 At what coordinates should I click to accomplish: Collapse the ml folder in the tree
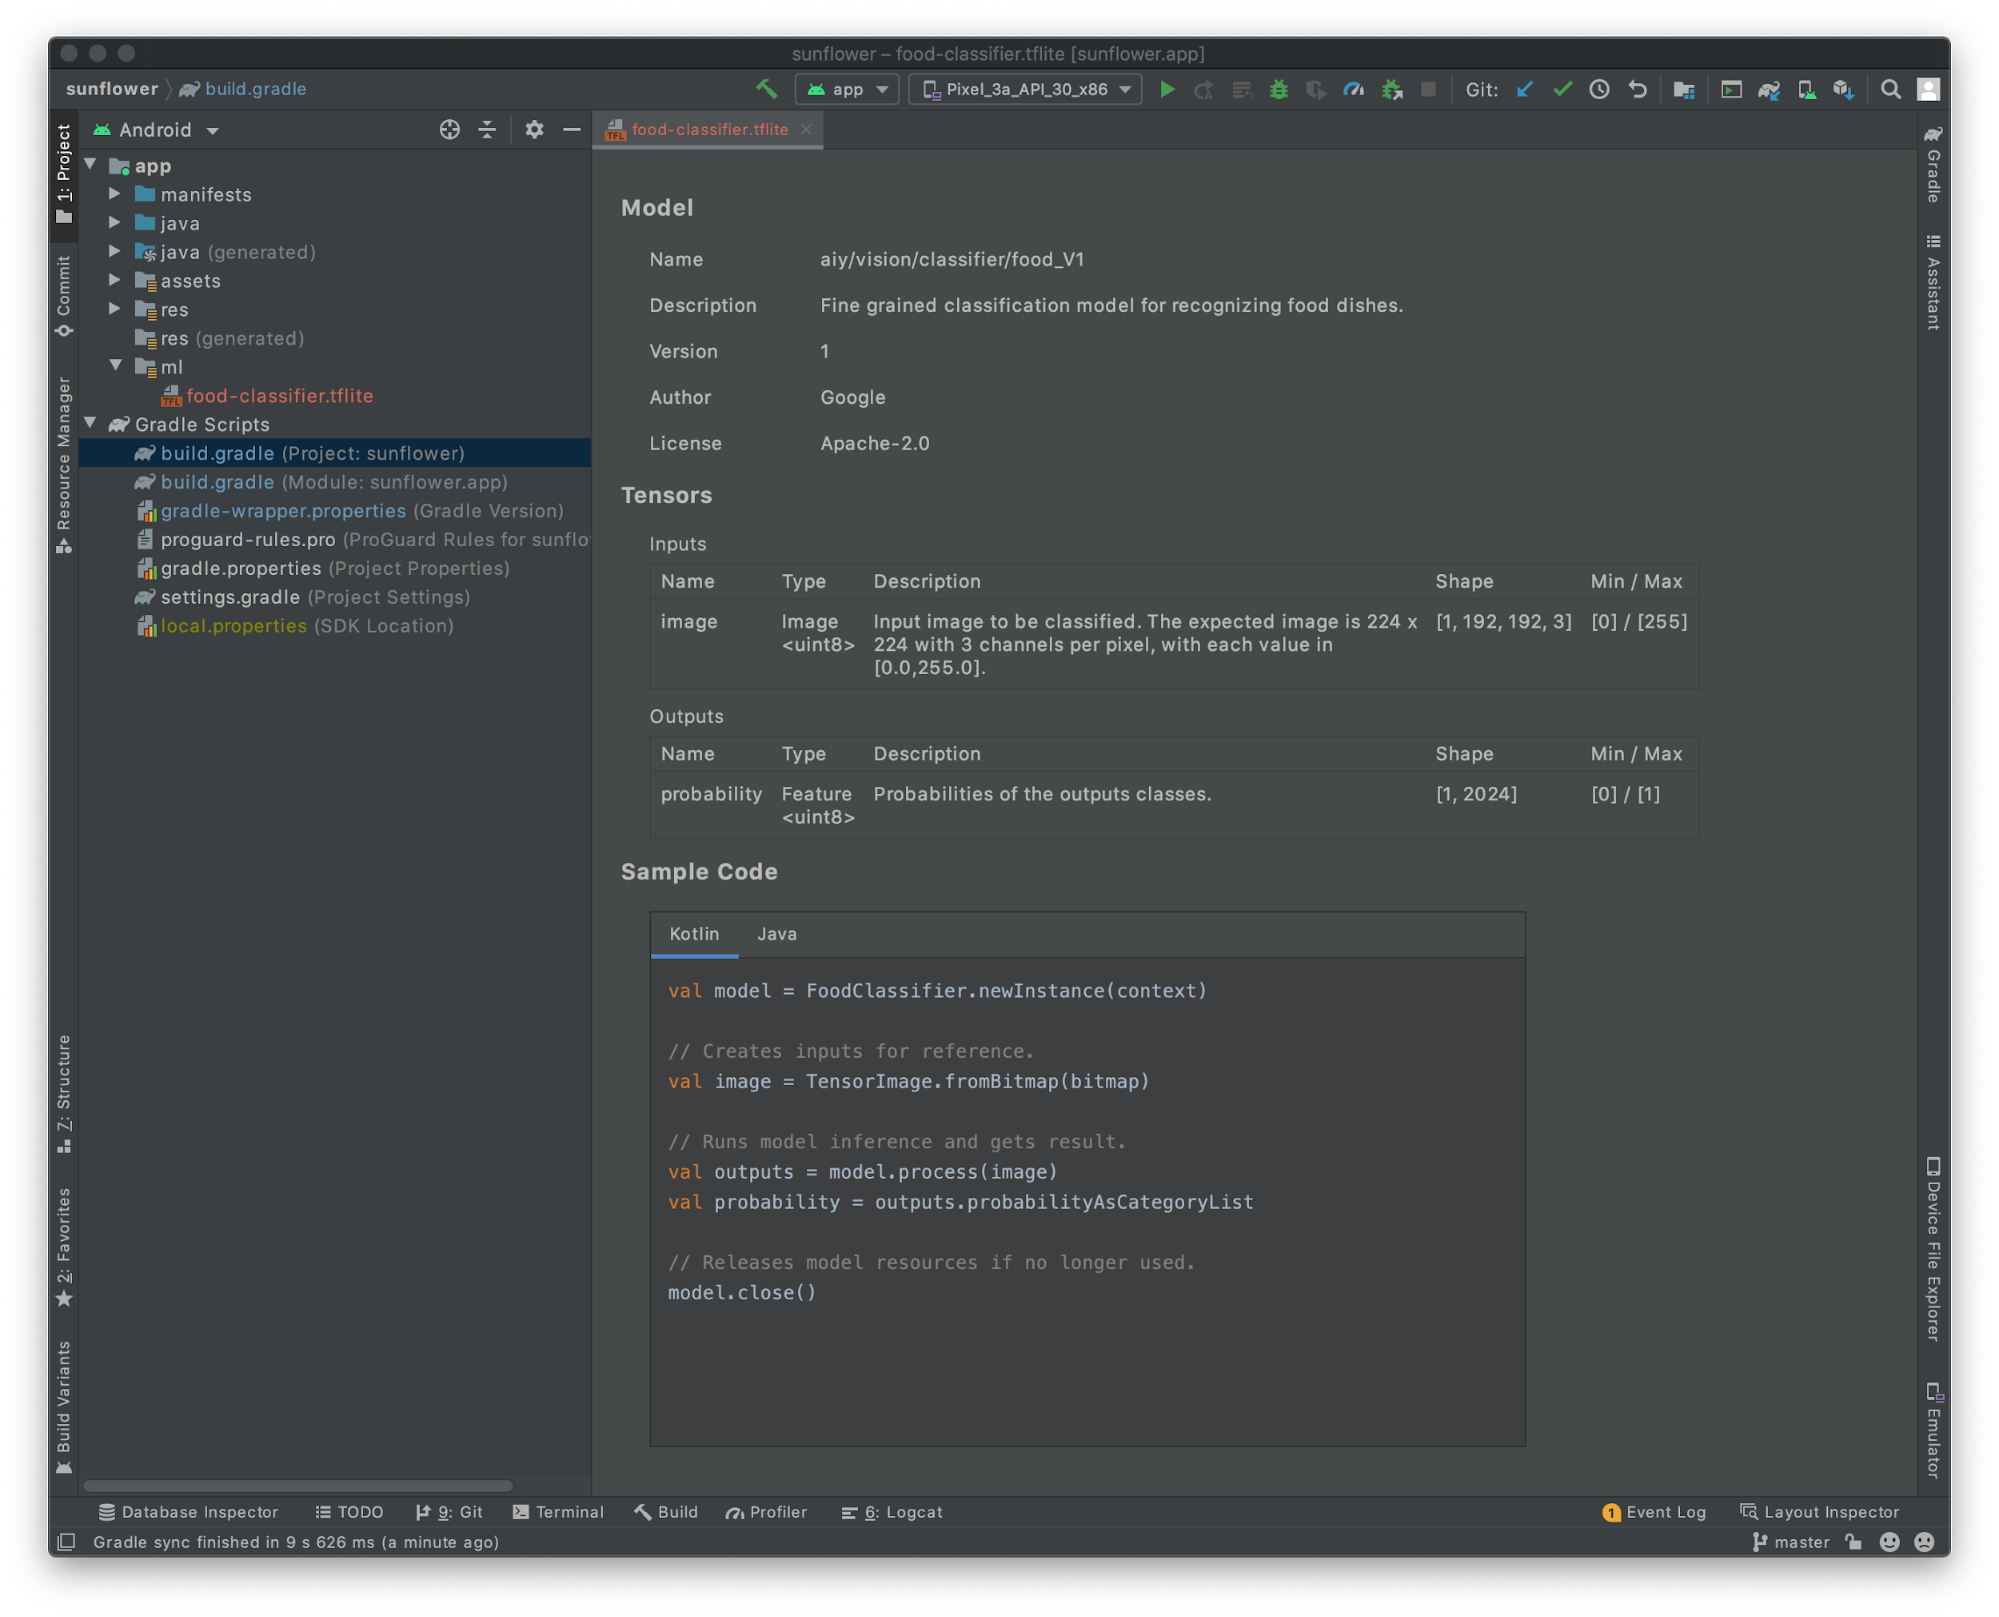point(116,367)
